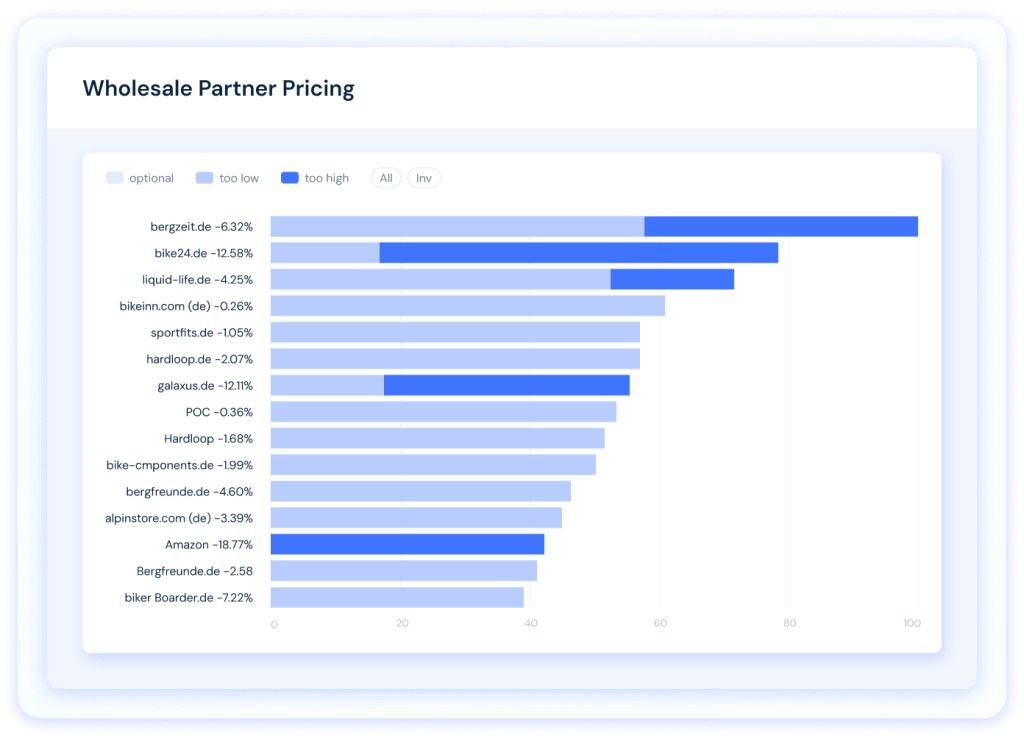Click the bikeinn.com (de) bar
Image resolution: width=1024 pixels, height=736 pixels.
[x=468, y=306]
